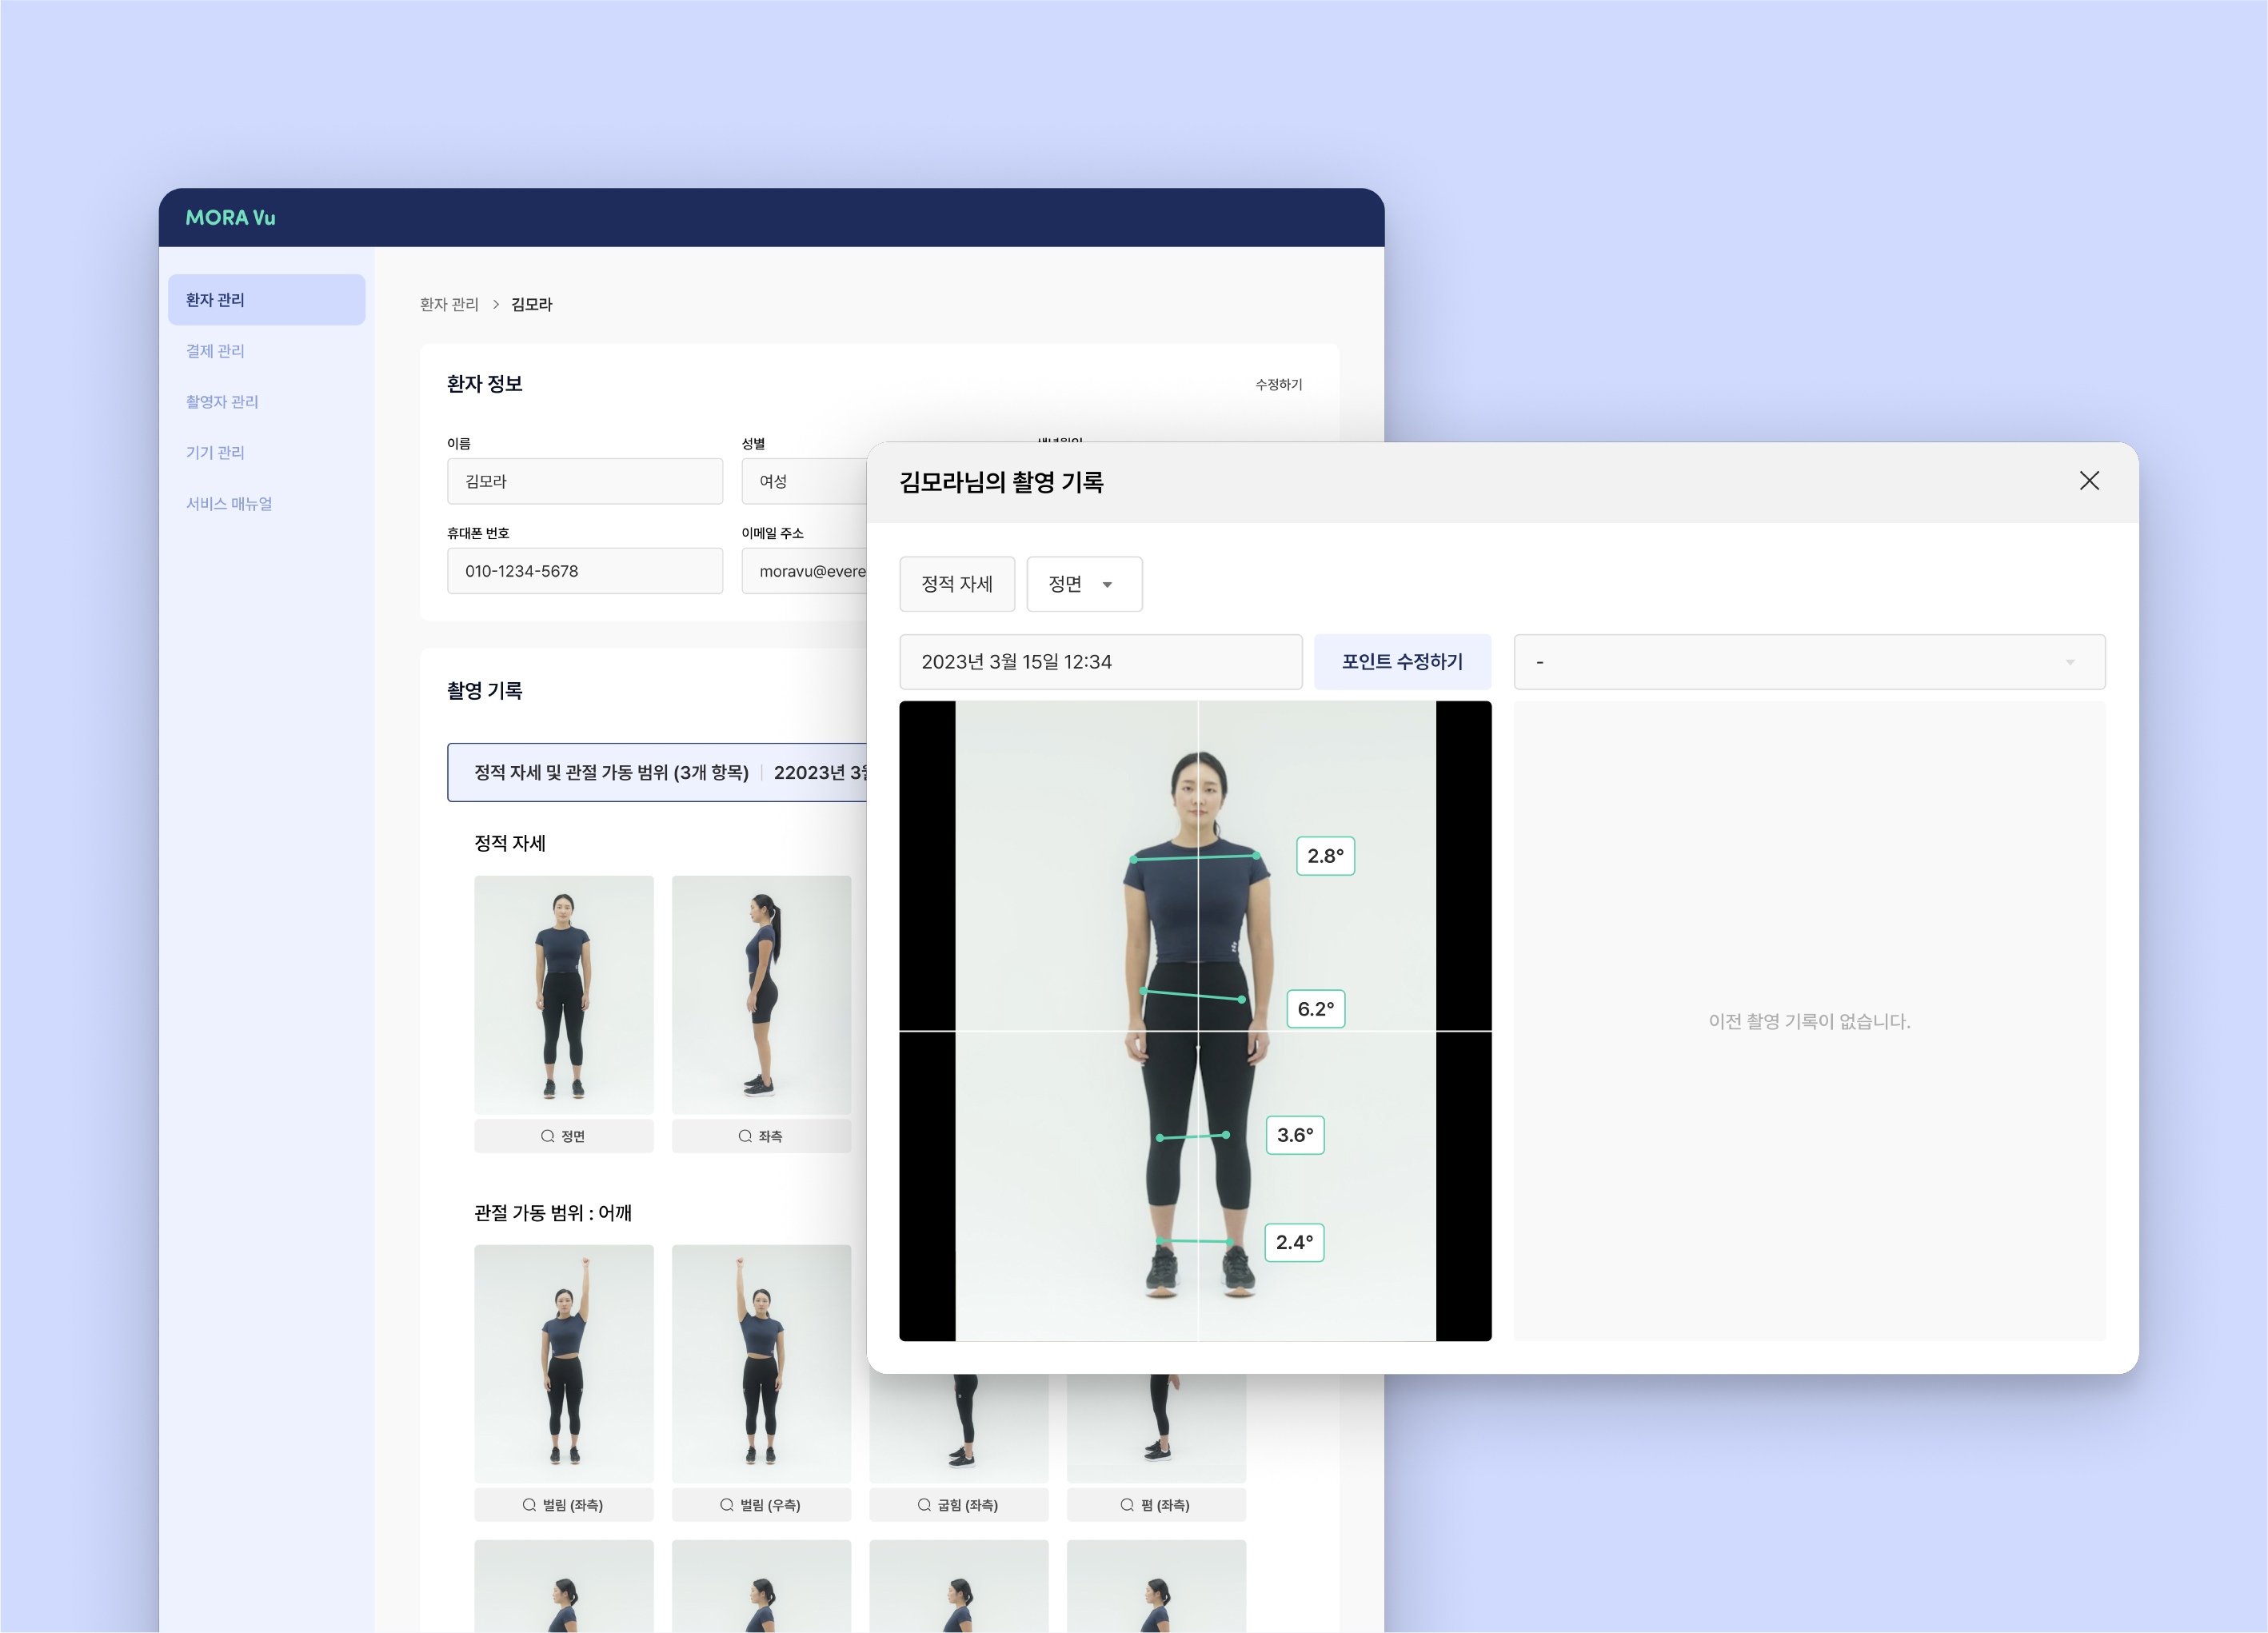The width and height of the screenshot is (2268, 1633).
Task: Click the 6.2° pelvis angle label
Action: tap(1315, 1009)
